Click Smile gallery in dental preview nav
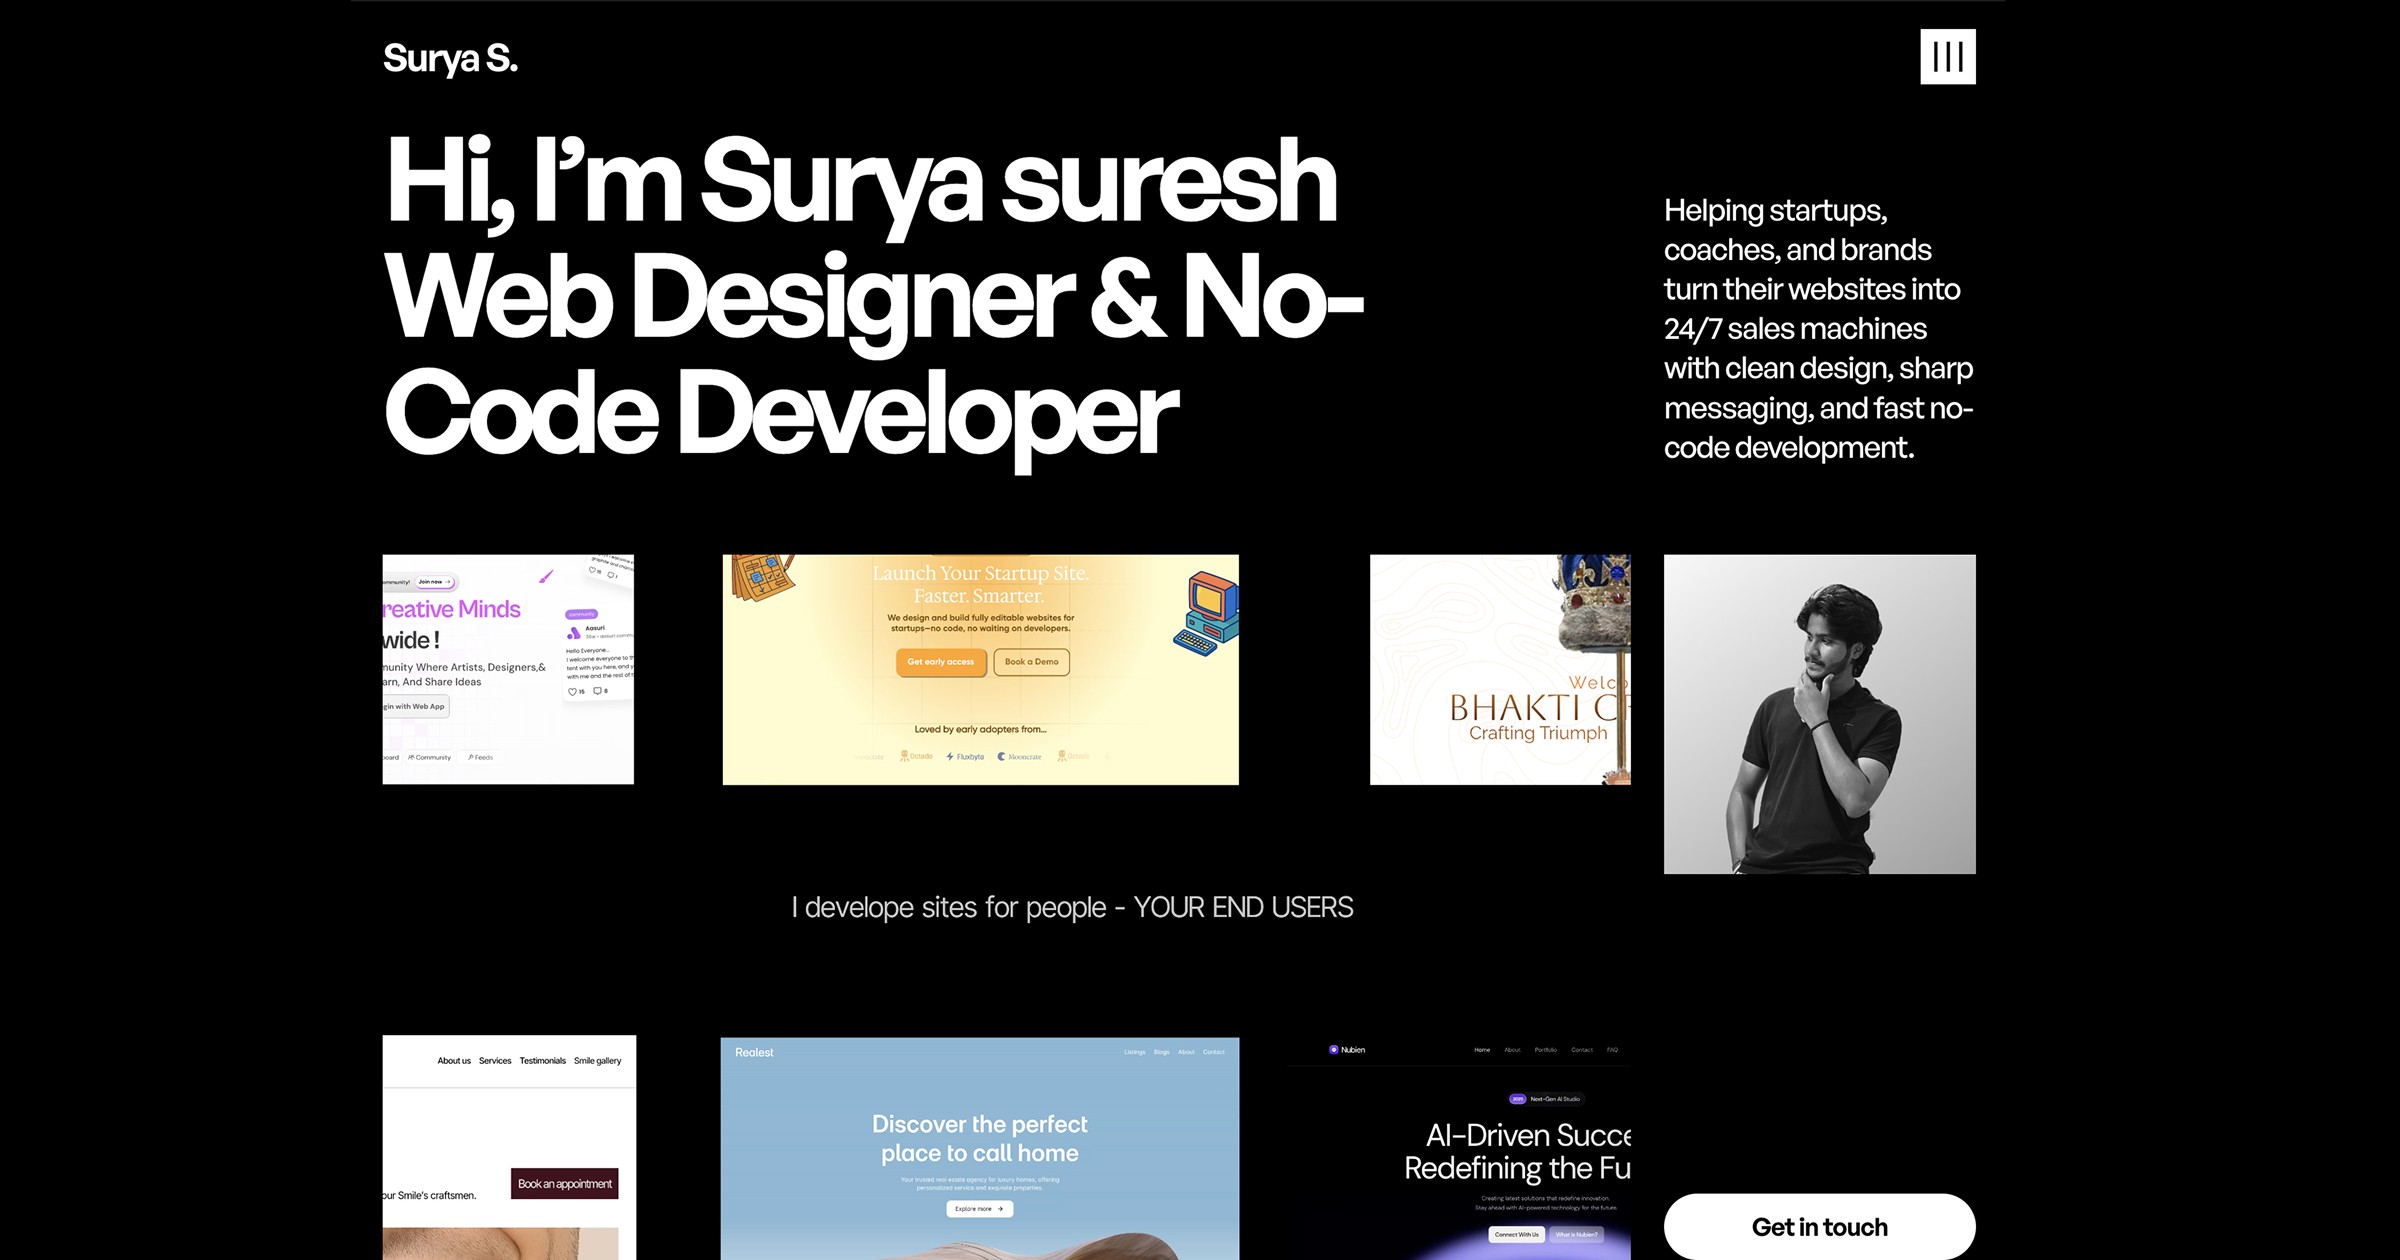This screenshot has width=2400, height=1260. (597, 1061)
